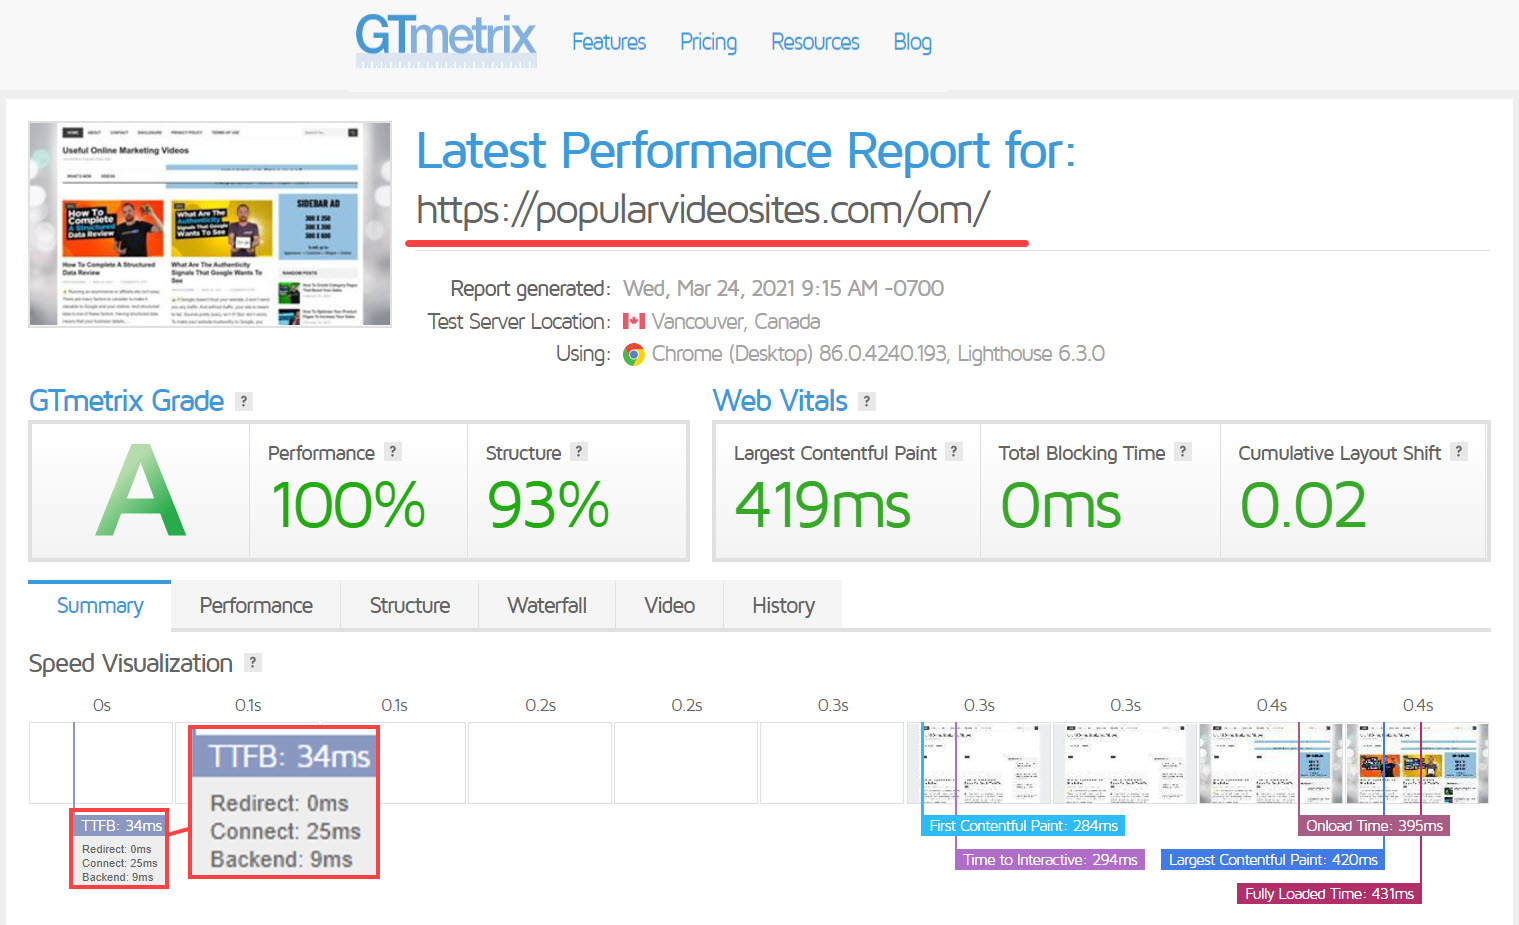1519x925 pixels.
Task: Click the Chrome browser icon
Action: coord(634,354)
